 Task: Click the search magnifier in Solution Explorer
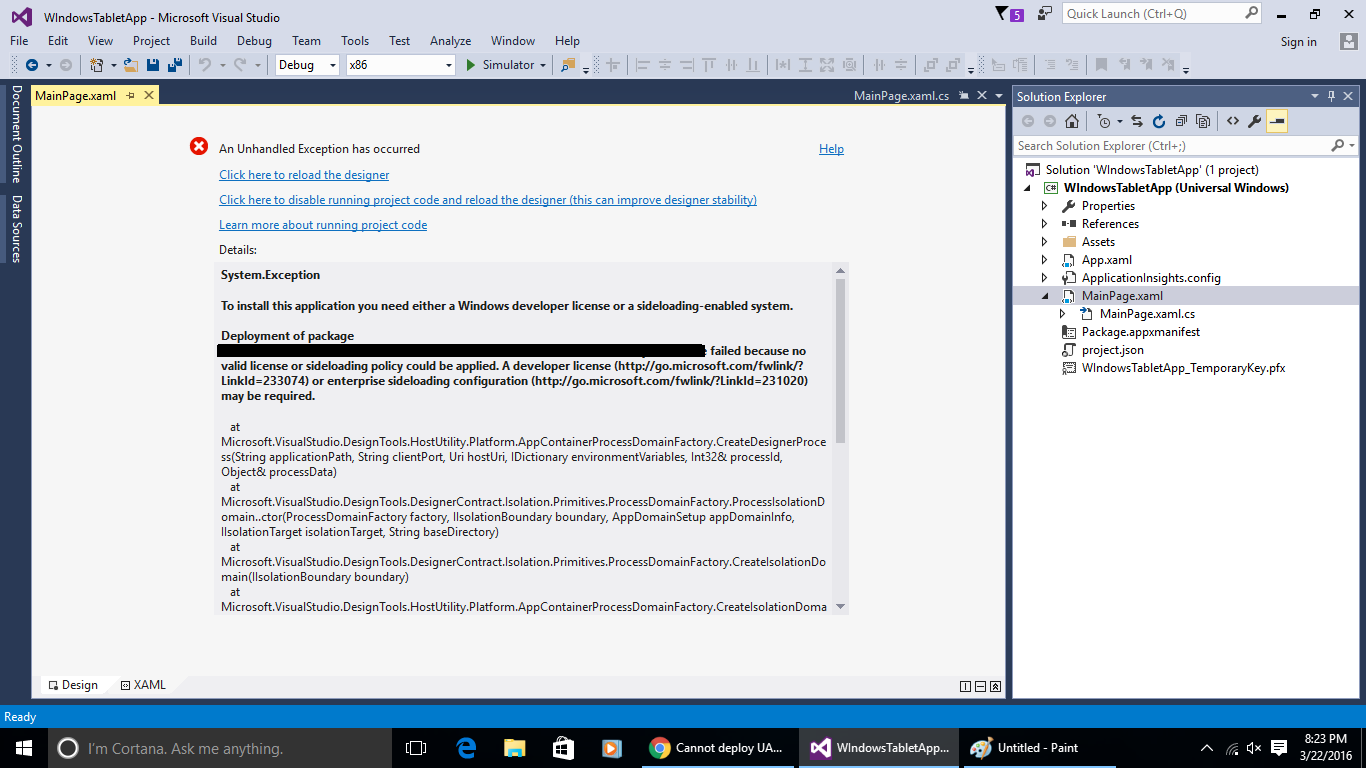(1338, 146)
